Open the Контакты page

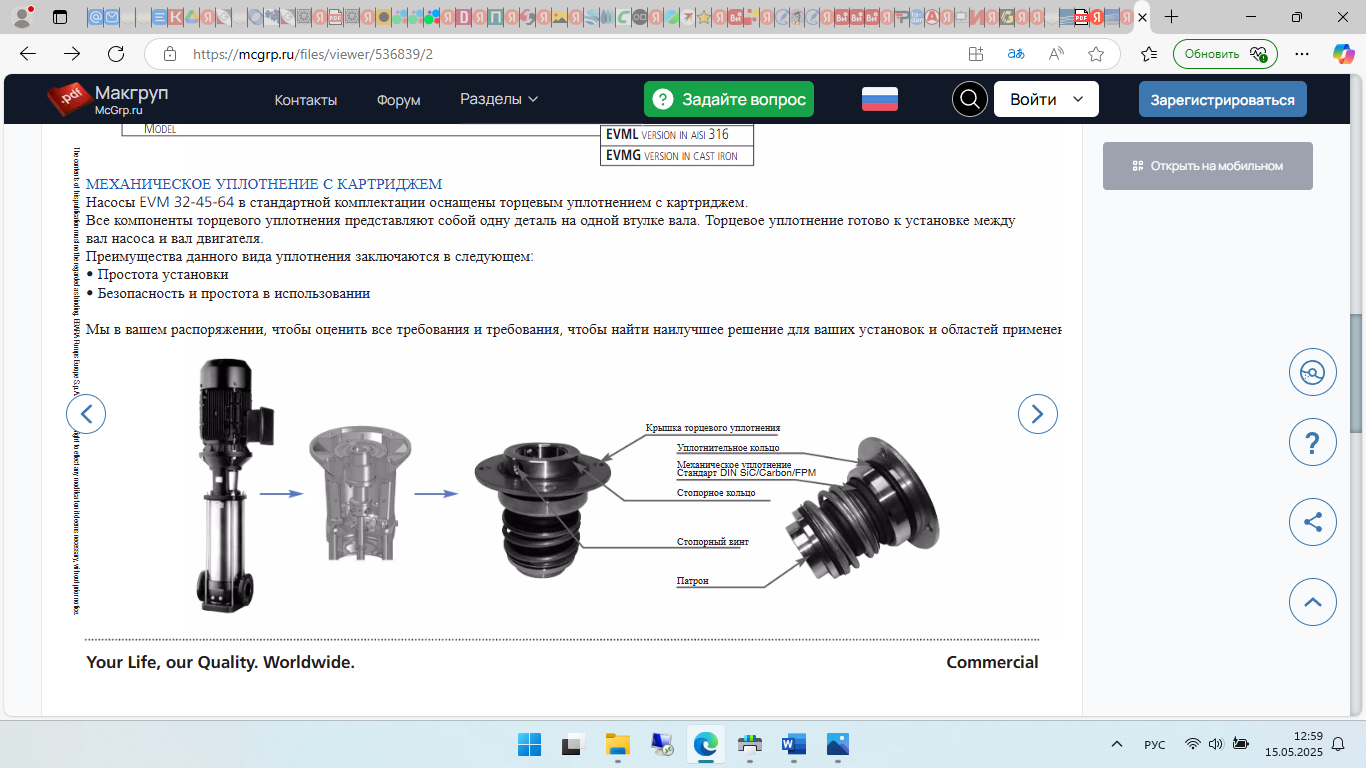pyautogui.click(x=306, y=100)
